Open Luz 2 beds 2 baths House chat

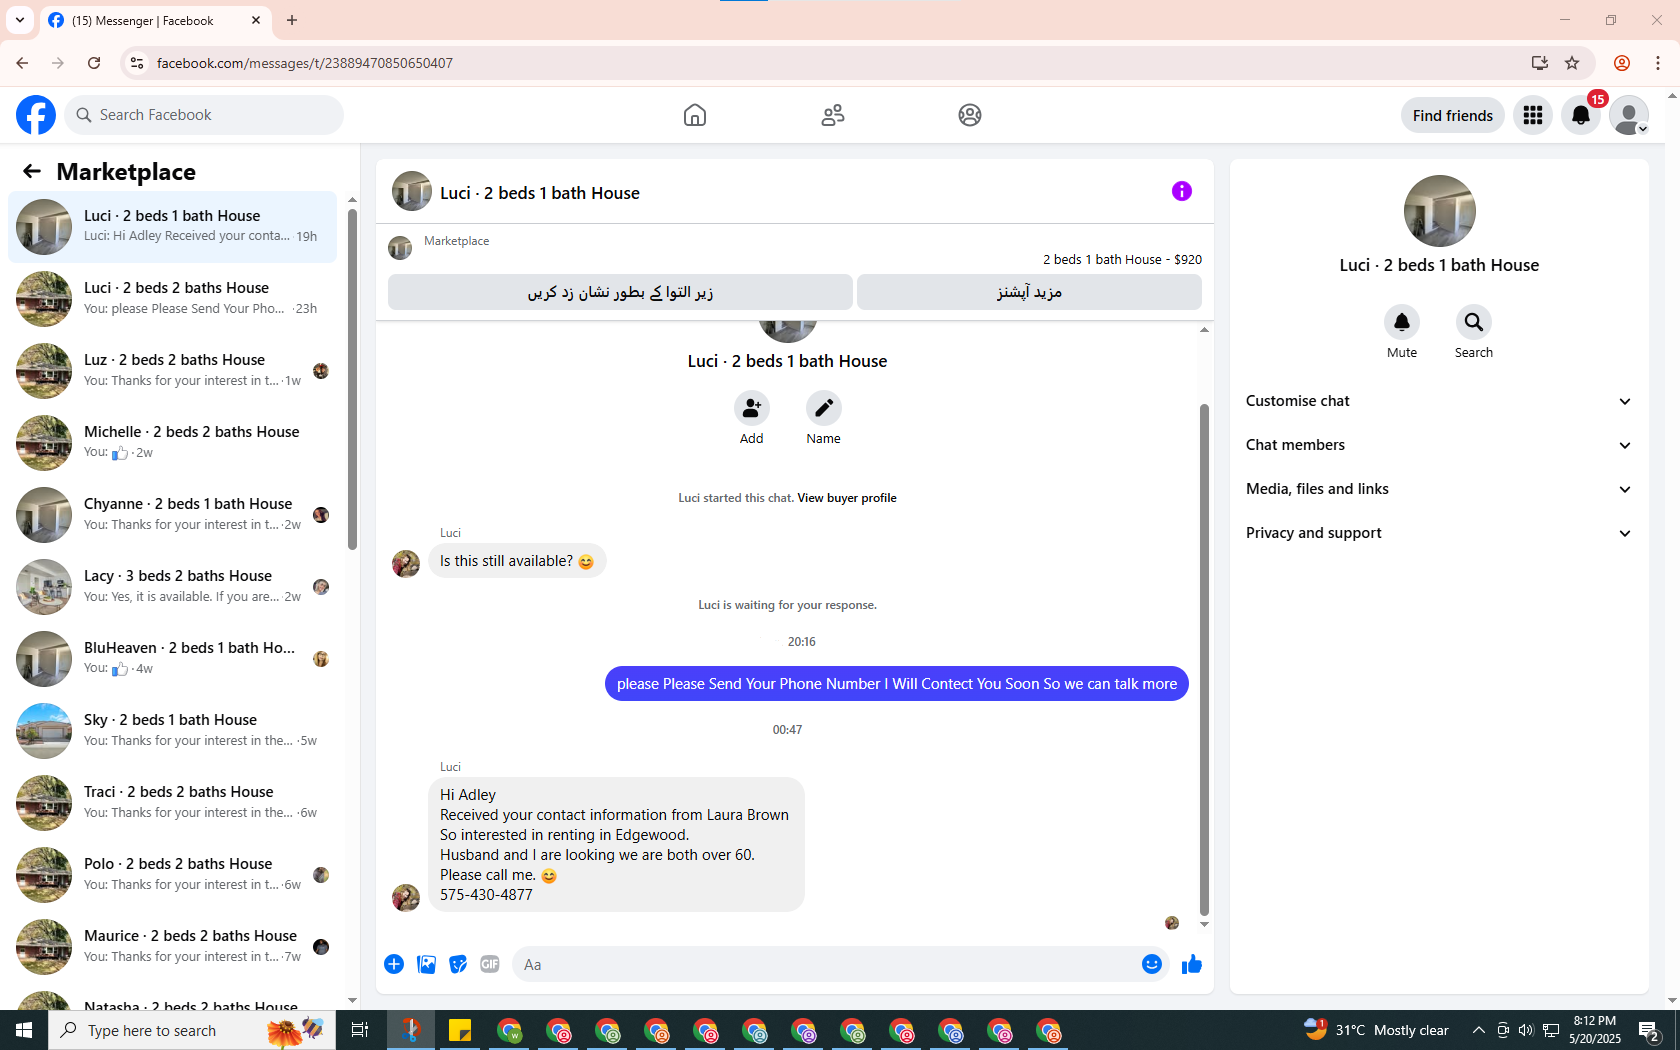click(x=172, y=371)
